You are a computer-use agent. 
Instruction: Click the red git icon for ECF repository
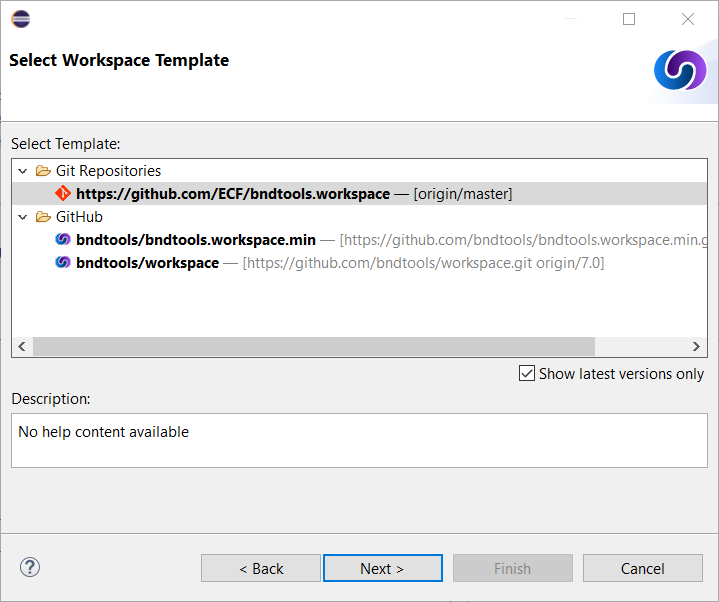[63, 193]
